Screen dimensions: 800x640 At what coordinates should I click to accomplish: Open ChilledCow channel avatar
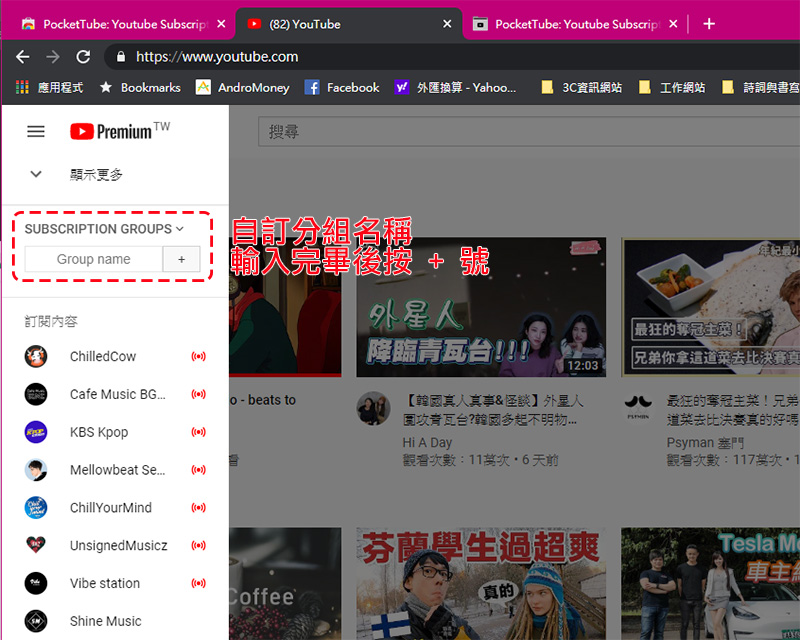pos(36,357)
